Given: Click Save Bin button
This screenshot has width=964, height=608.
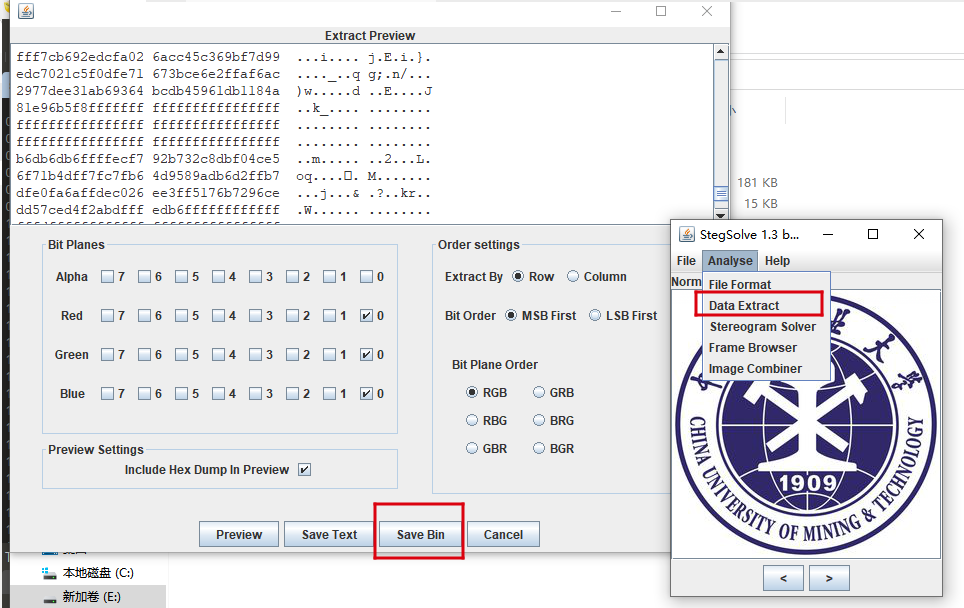Looking at the screenshot, I should click(421, 534).
